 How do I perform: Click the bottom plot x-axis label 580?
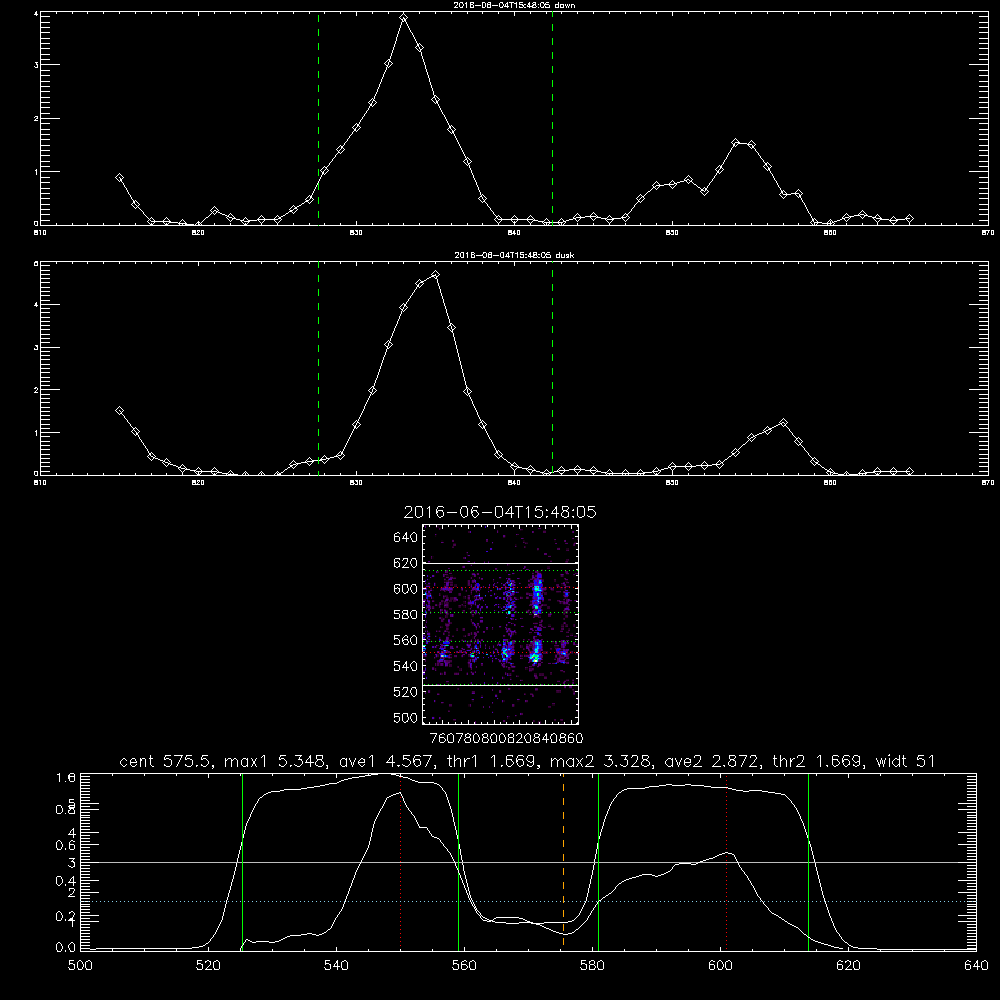592,966
